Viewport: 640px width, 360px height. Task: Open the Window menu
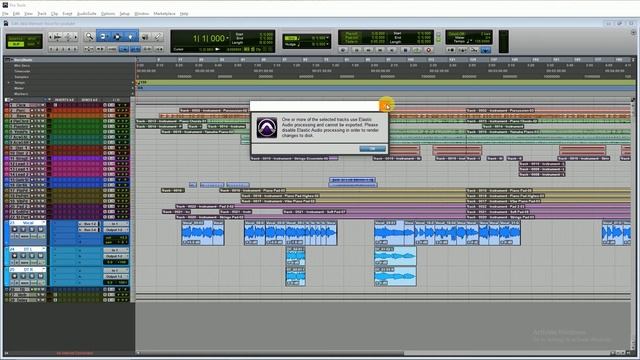pyautogui.click(x=142, y=13)
